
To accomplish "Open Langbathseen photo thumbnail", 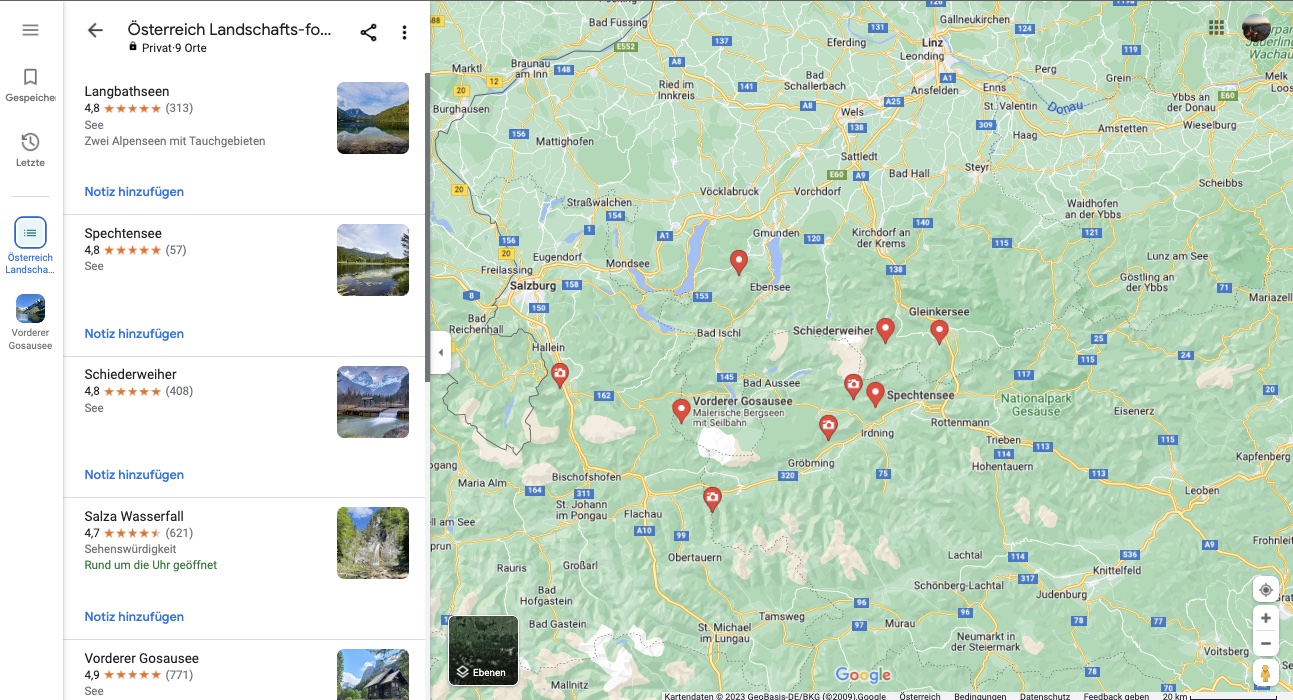I will (x=373, y=118).
